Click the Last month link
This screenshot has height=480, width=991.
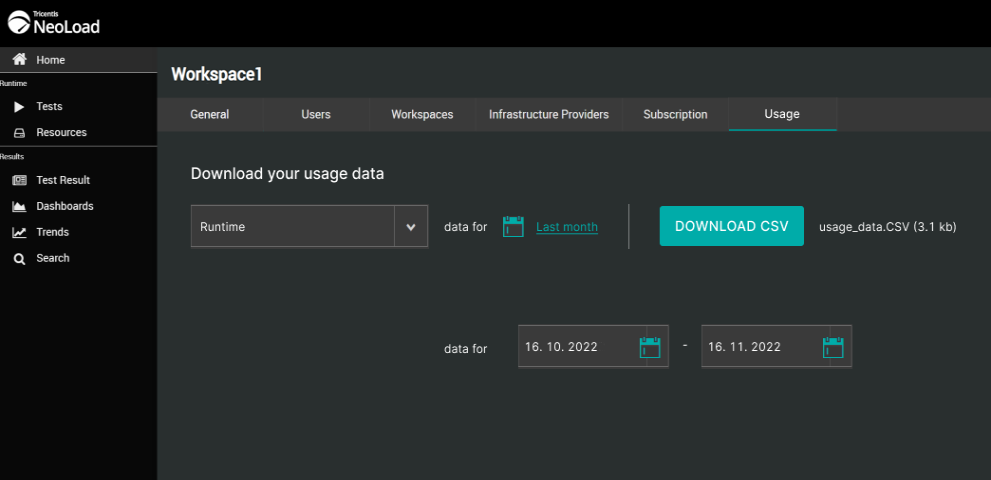coord(567,227)
